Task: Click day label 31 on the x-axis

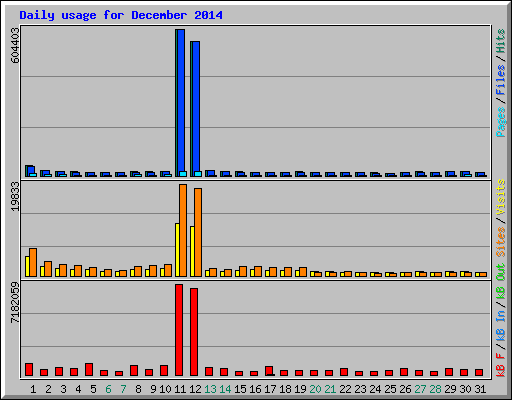Action: click(x=480, y=389)
